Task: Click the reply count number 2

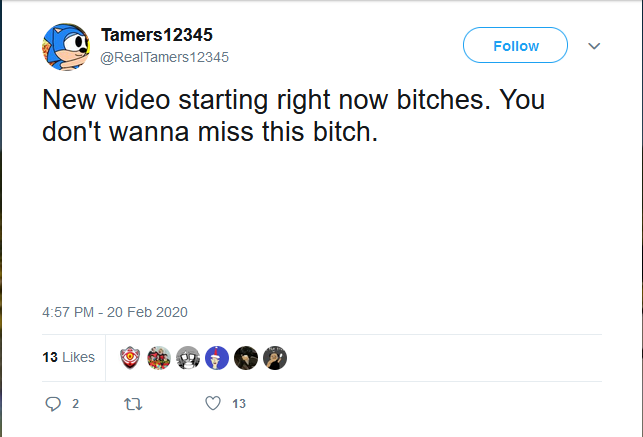Action: (x=75, y=404)
